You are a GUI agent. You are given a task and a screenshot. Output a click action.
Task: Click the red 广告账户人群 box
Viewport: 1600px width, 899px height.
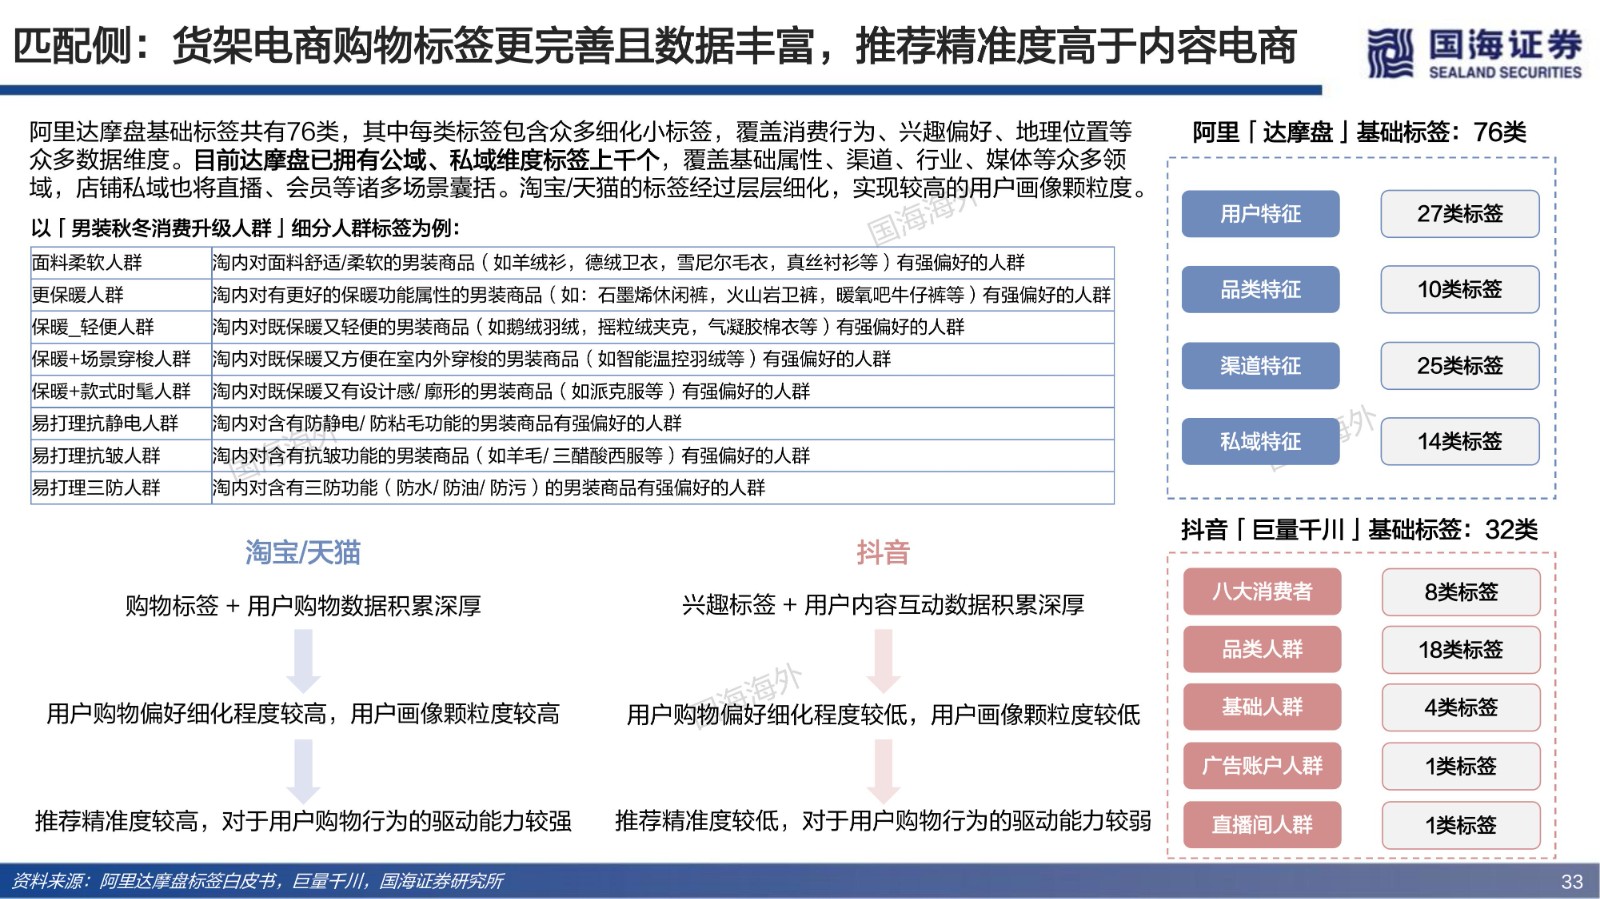pos(1262,766)
